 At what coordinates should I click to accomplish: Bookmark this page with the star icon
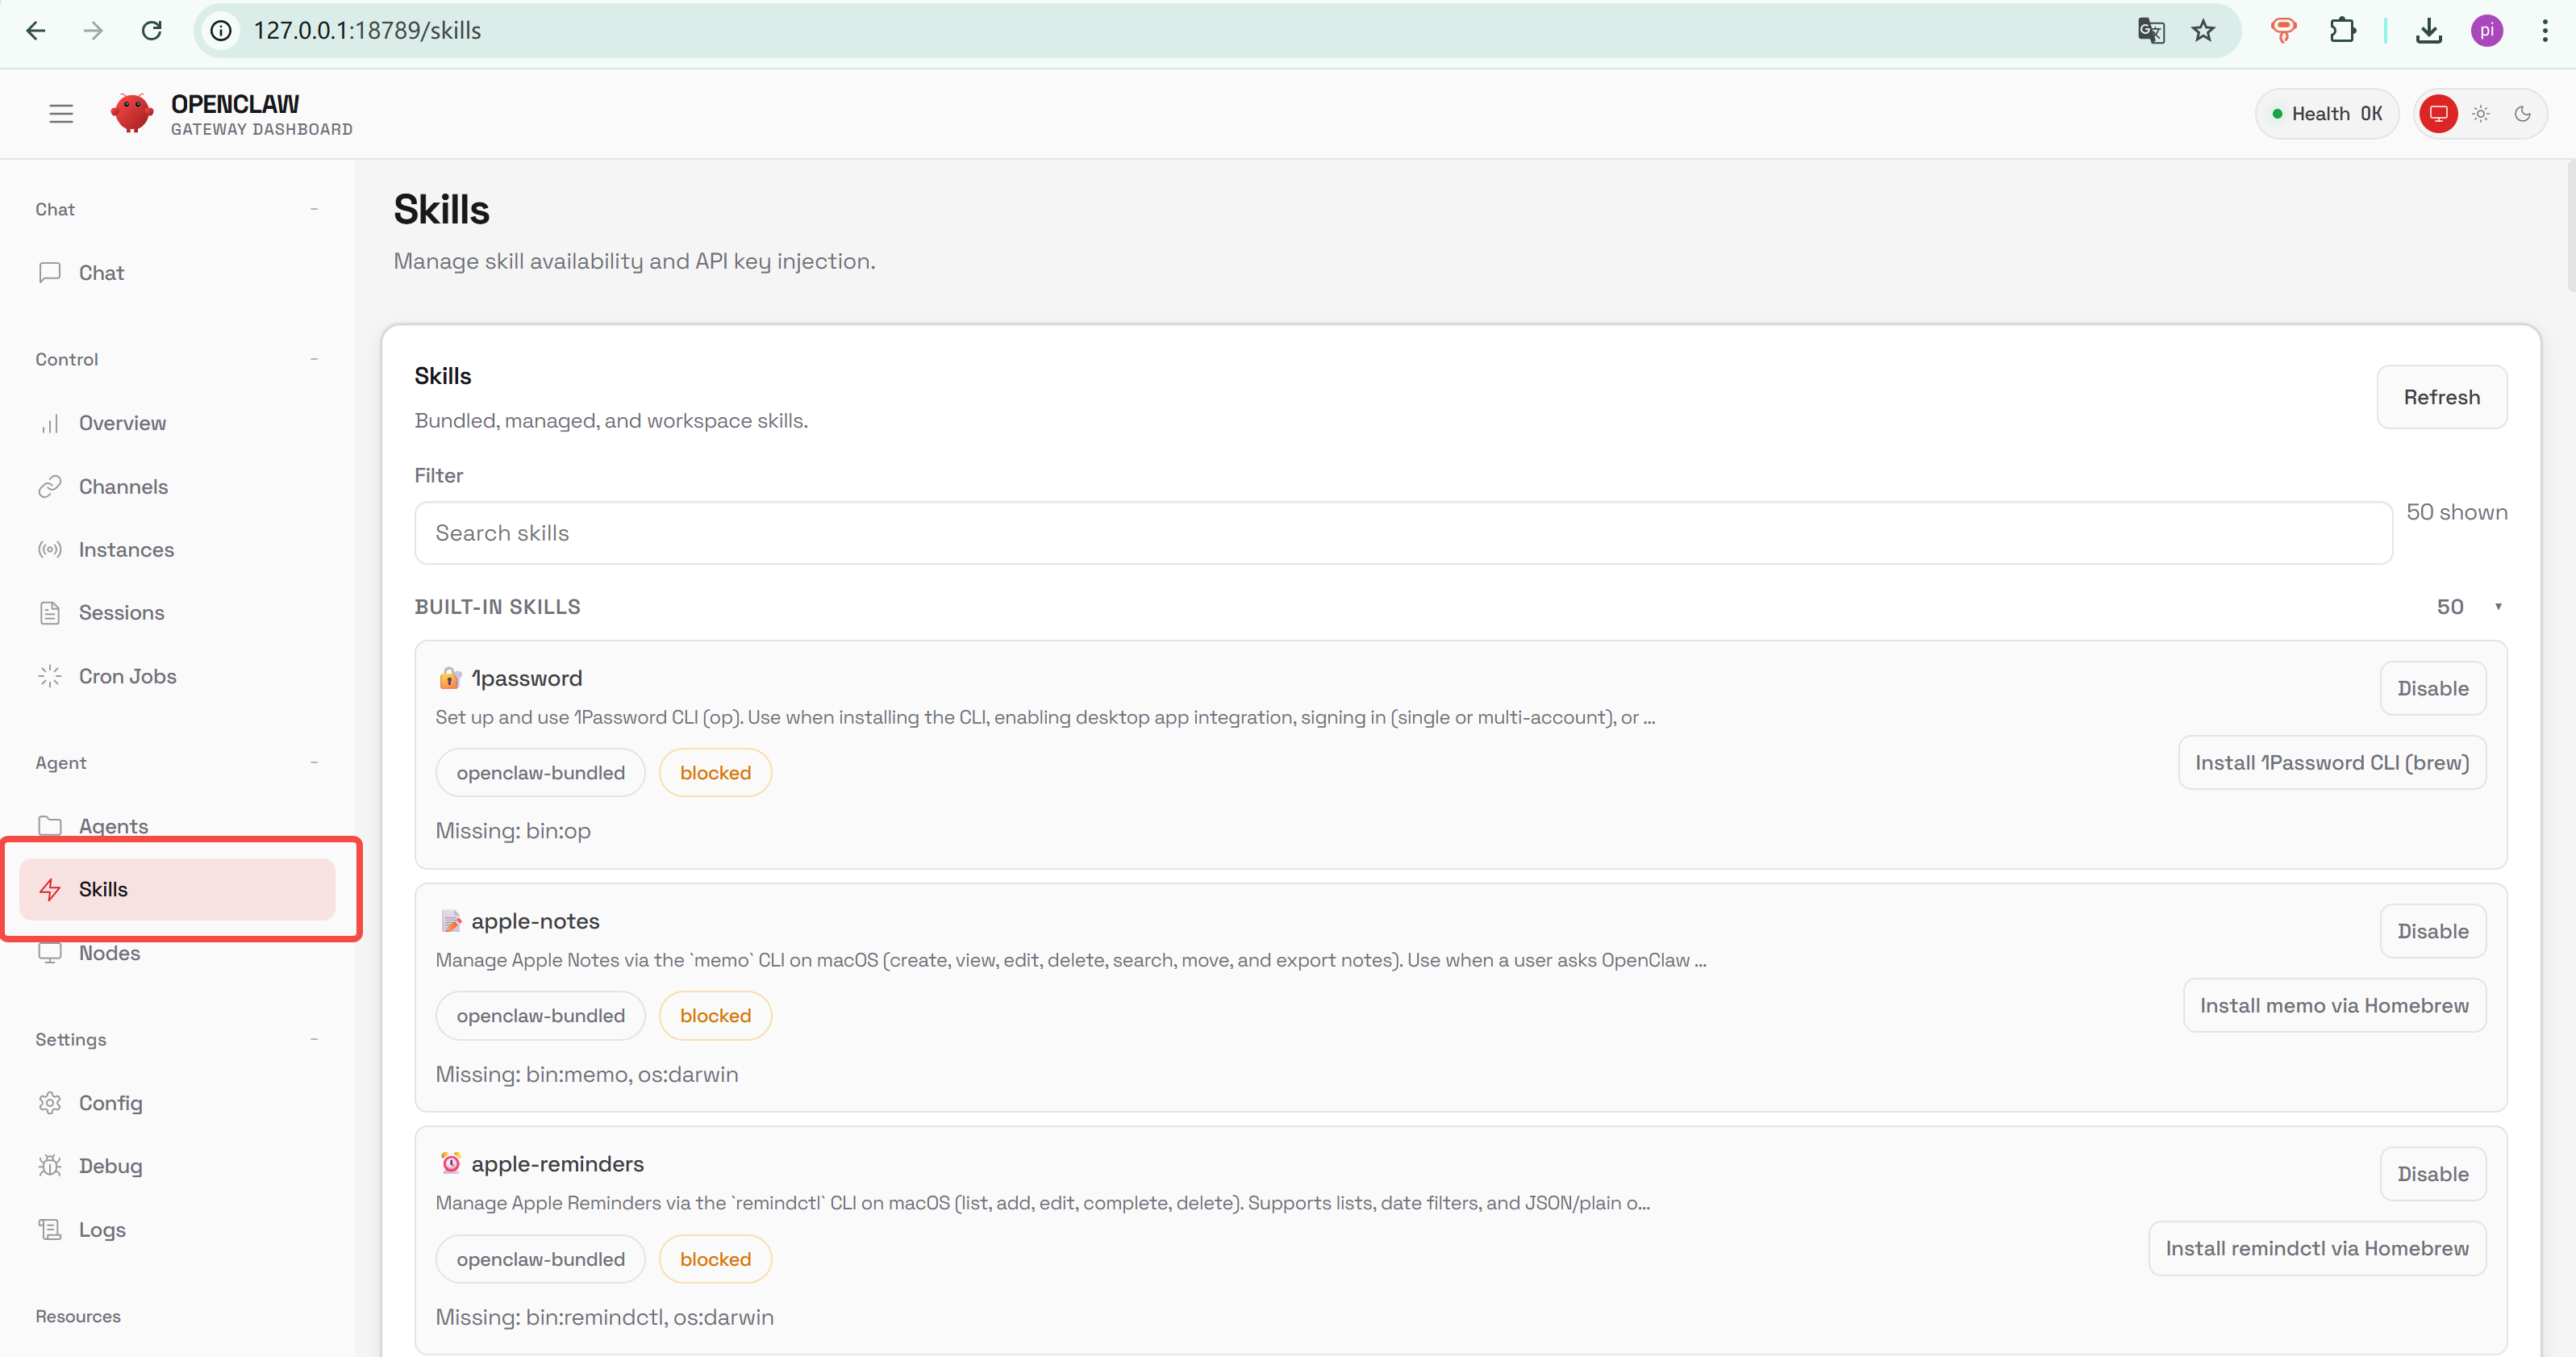point(2203,31)
